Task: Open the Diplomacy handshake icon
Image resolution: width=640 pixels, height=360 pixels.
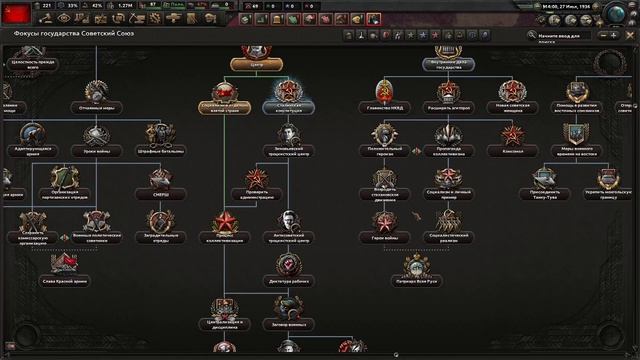Action: pos(100,18)
